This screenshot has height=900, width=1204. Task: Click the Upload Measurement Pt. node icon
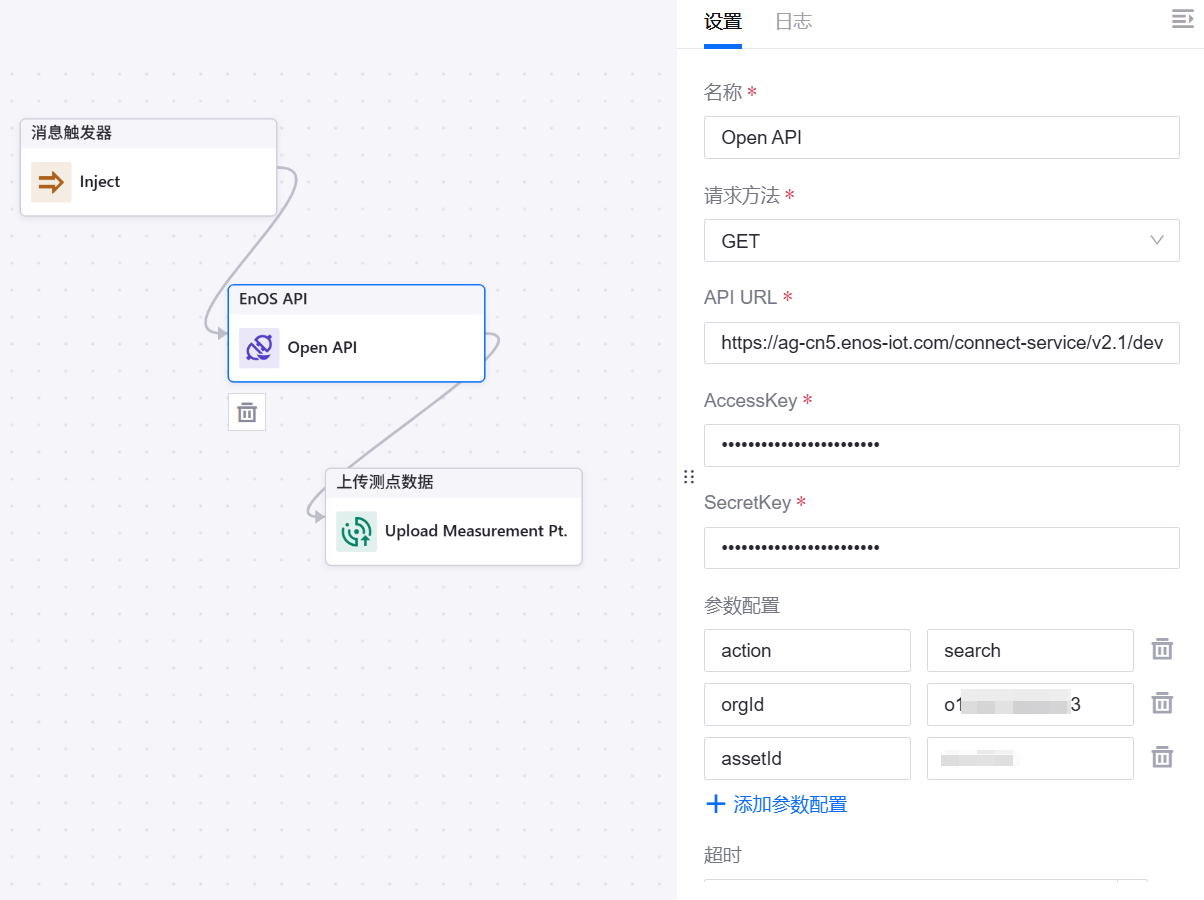pos(356,531)
